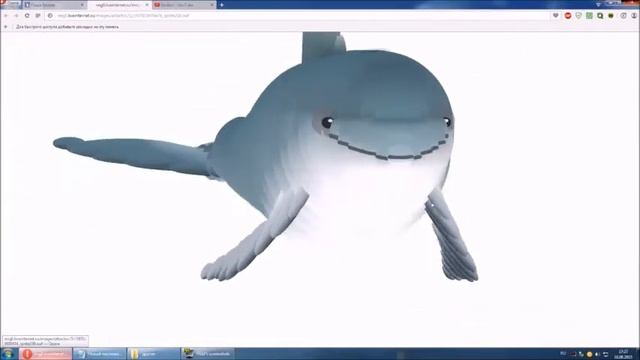
Task: Open the second taskbar window button
Action: click(x=100, y=354)
